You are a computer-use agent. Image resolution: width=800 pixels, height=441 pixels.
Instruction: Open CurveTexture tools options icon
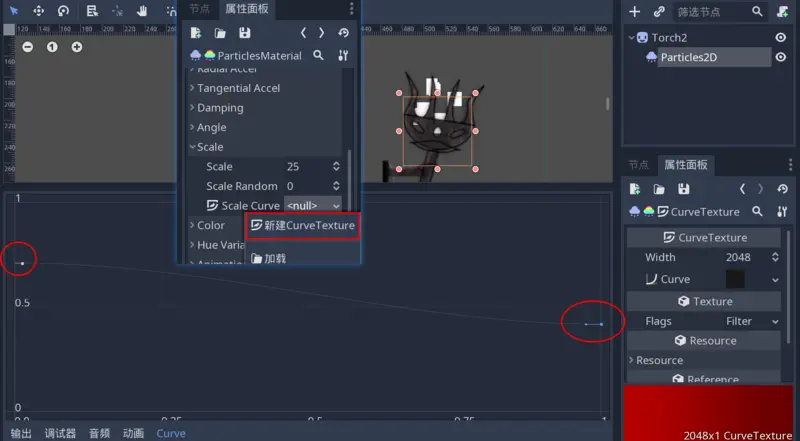pos(782,211)
